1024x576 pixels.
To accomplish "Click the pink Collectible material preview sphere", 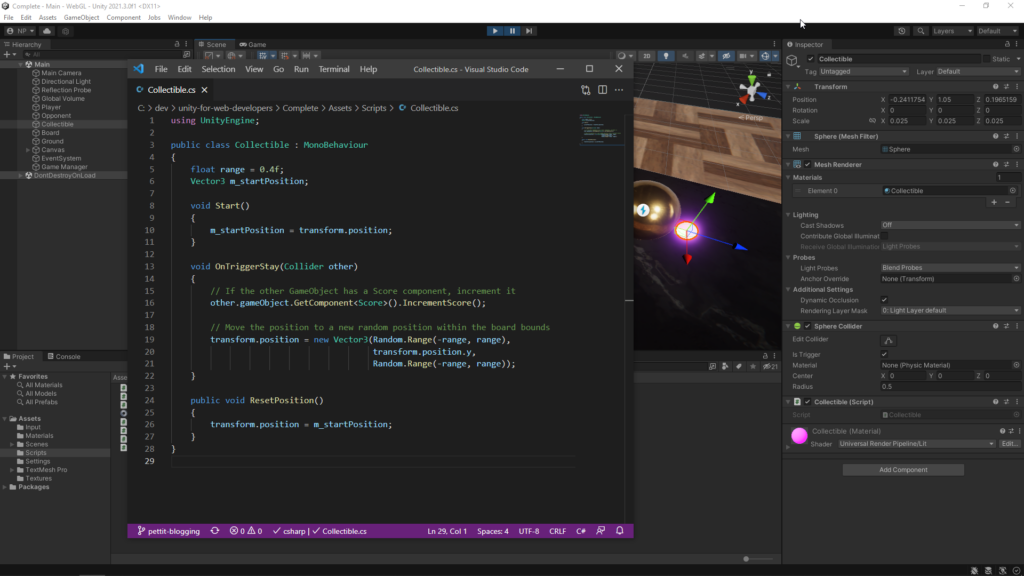I will pyautogui.click(x=799, y=437).
